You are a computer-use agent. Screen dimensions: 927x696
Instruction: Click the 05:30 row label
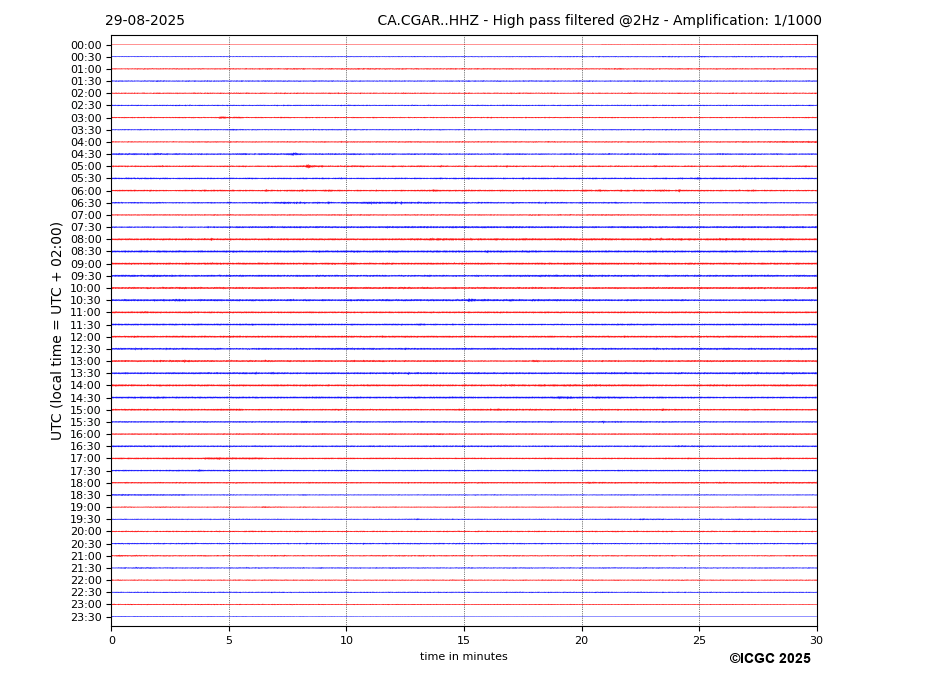(x=86, y=179)
